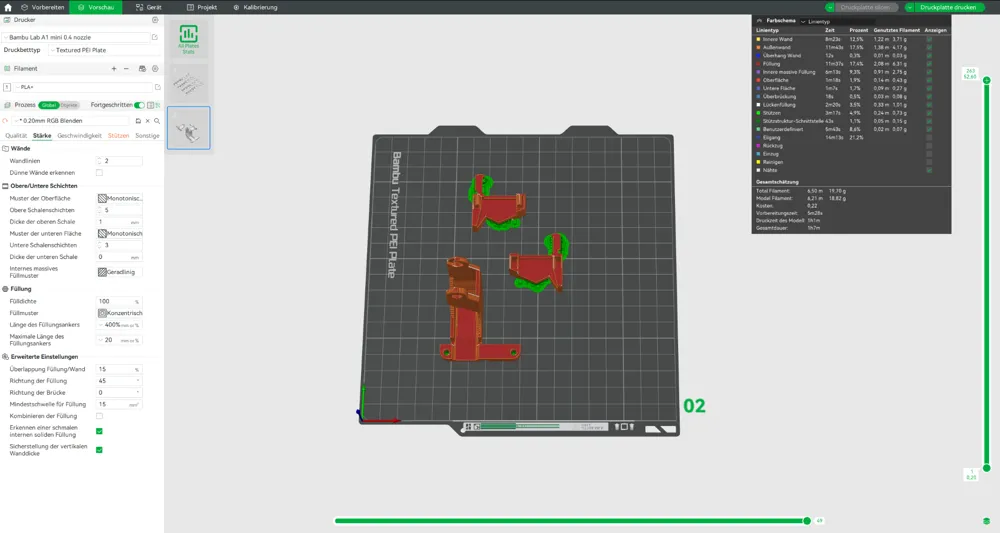This screenshot has height=533, width=1000.
Task: Open the PLA+ filament dropdown
Action: click(83, 87)
